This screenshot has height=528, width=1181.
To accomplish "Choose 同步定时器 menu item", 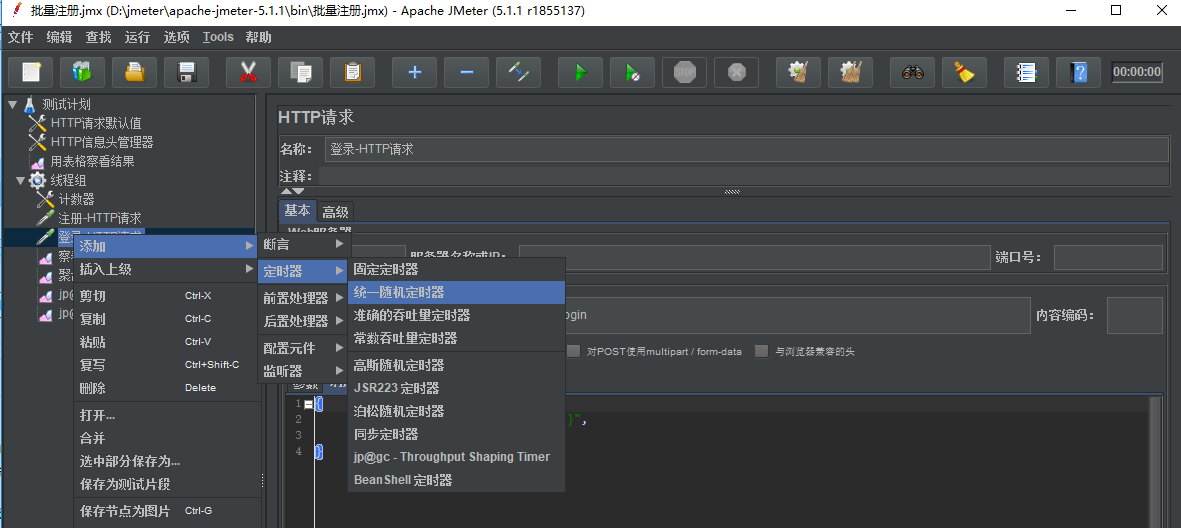I will pyautogui.click(x=456, y=435).
